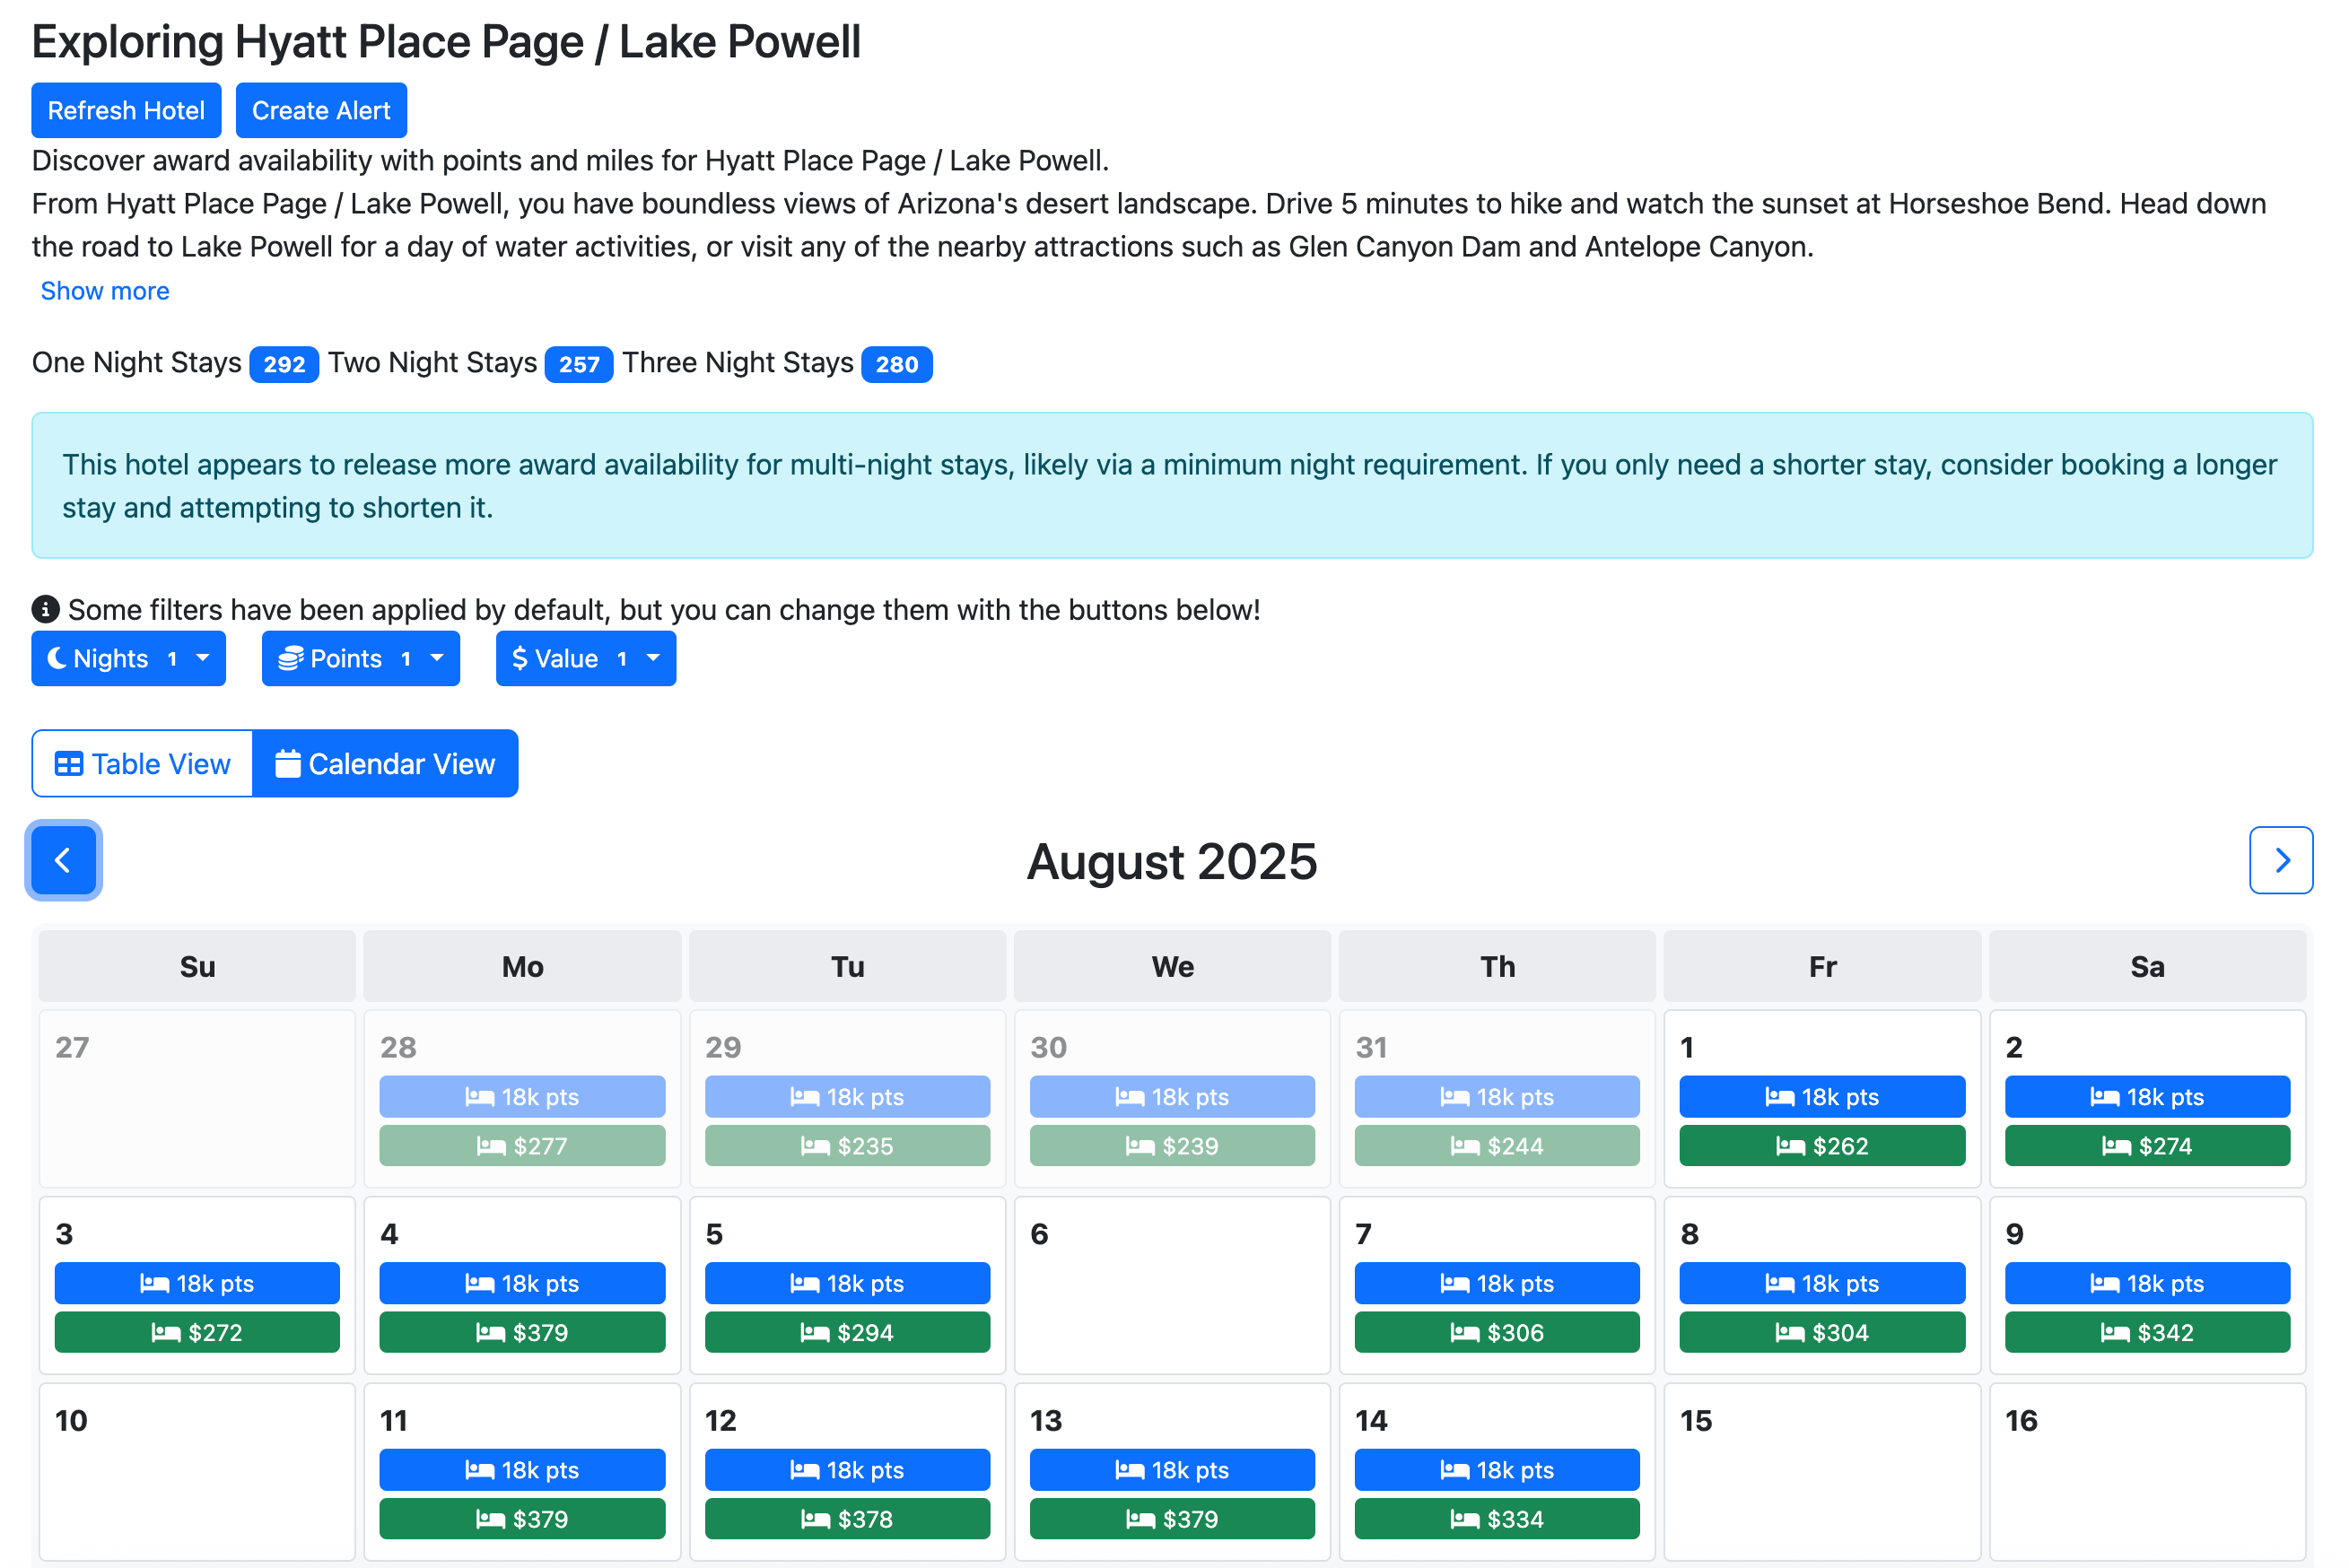Image resolution: width=2349 pixels, height=1568 pixels.
Task: Select 18k pts award on August 9
Action: point(2146,1283)
